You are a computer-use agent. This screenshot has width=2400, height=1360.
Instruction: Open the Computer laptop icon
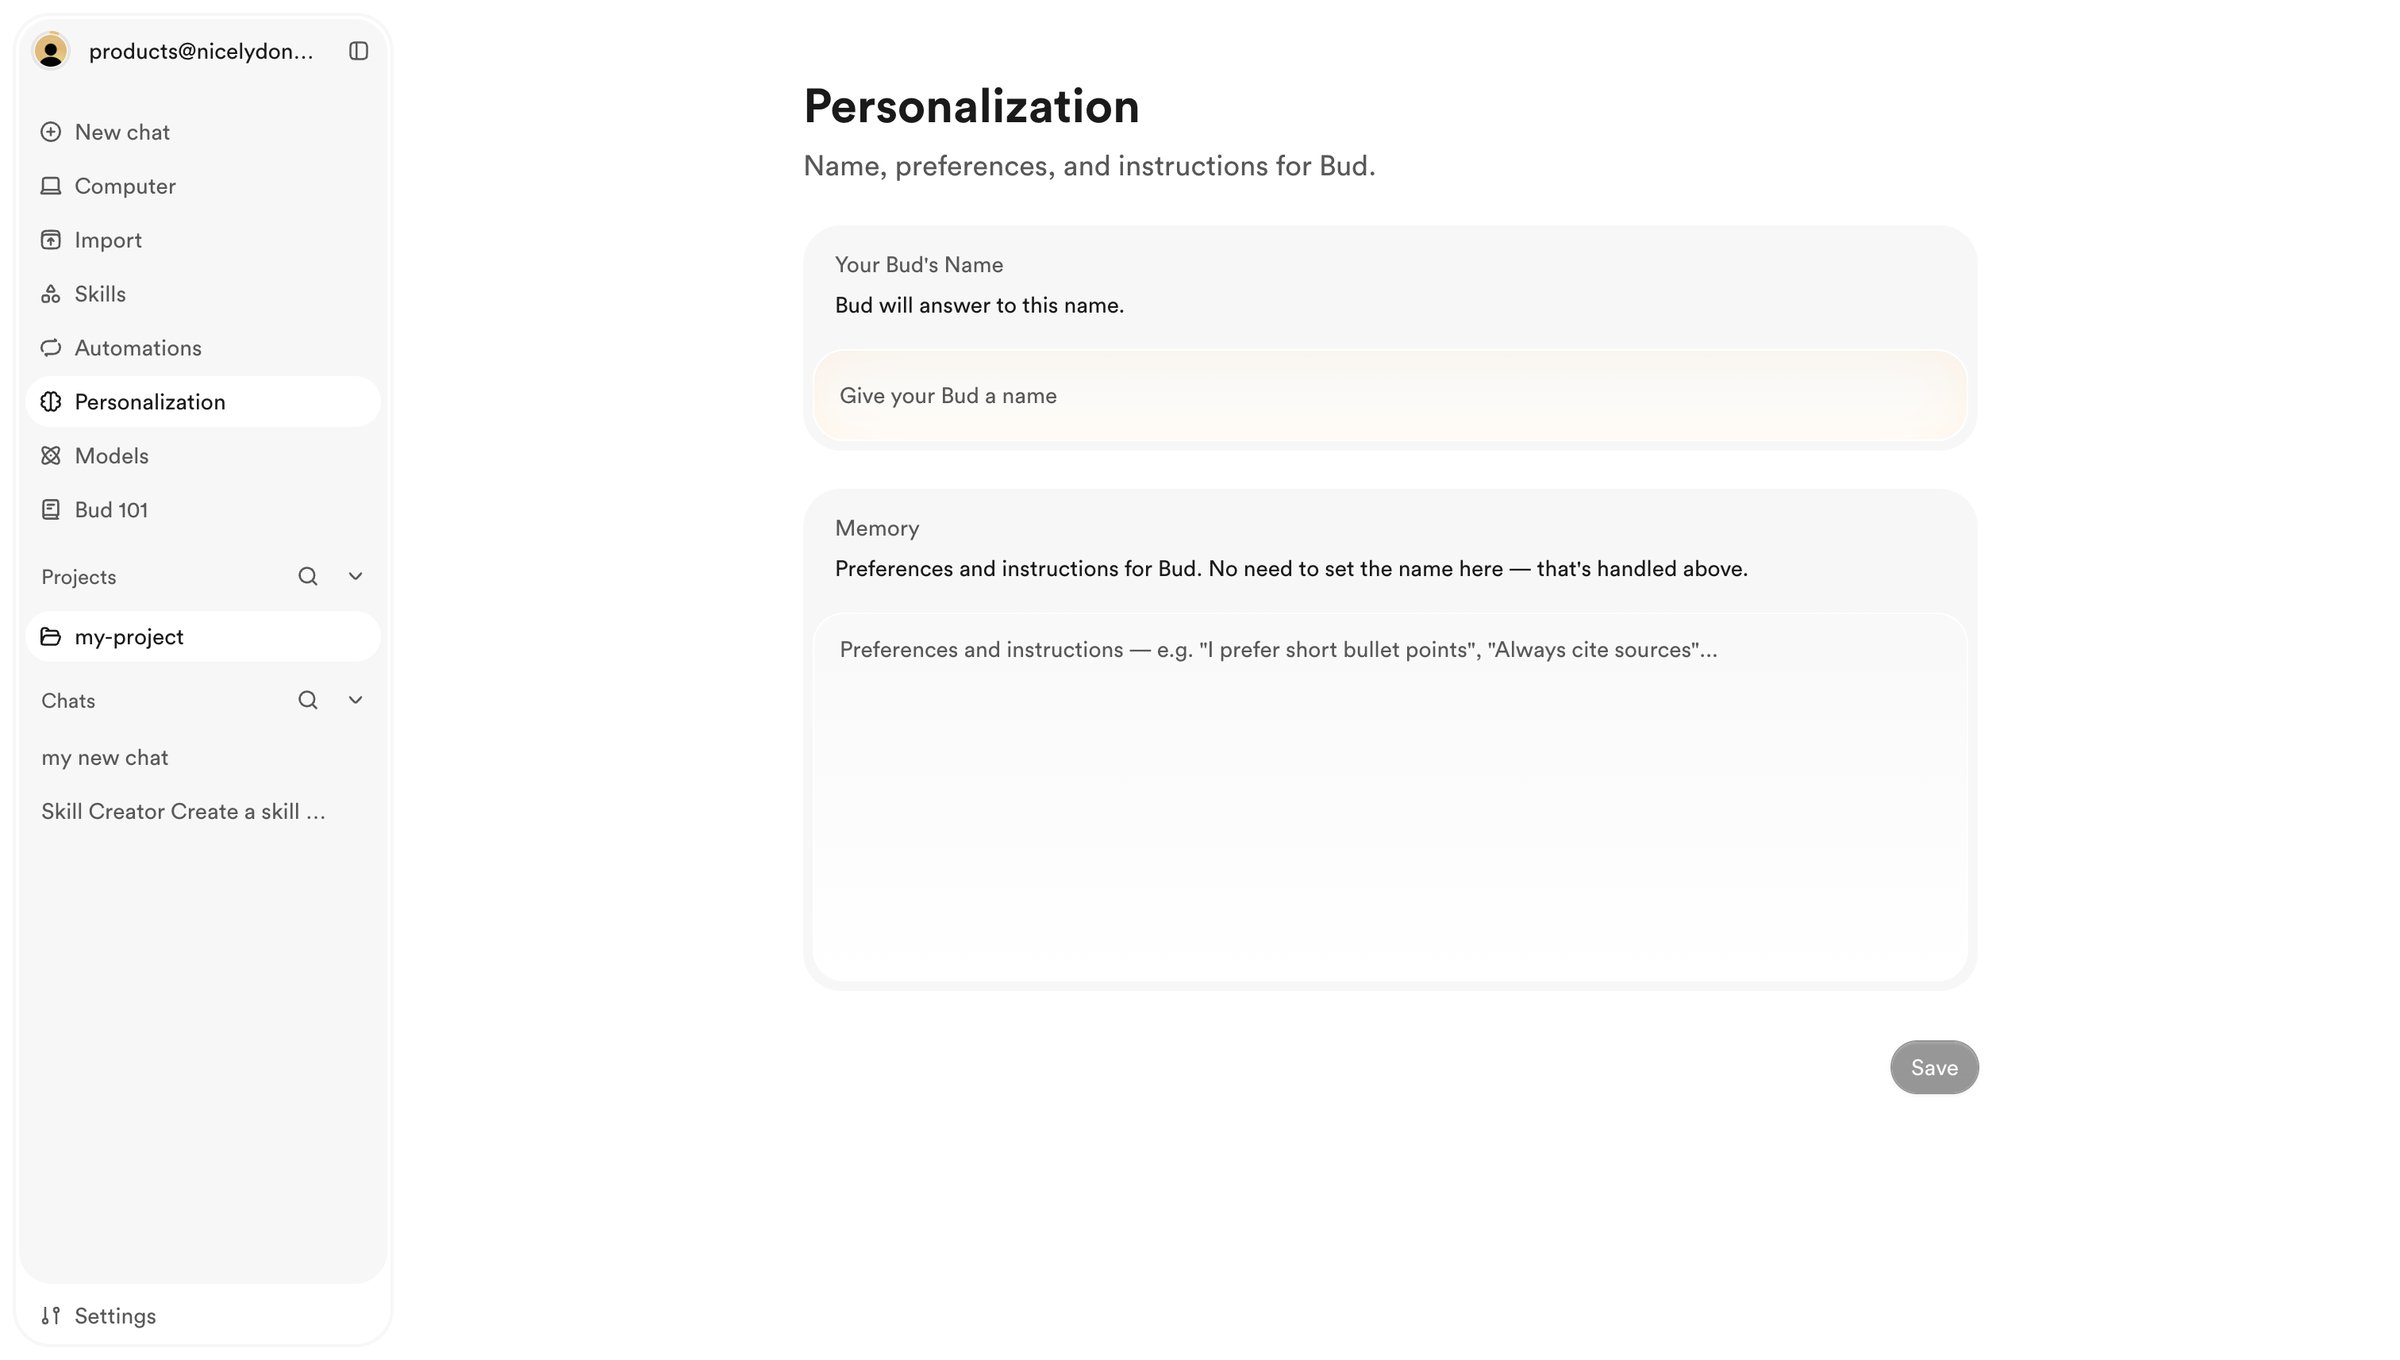coord(51,186)
